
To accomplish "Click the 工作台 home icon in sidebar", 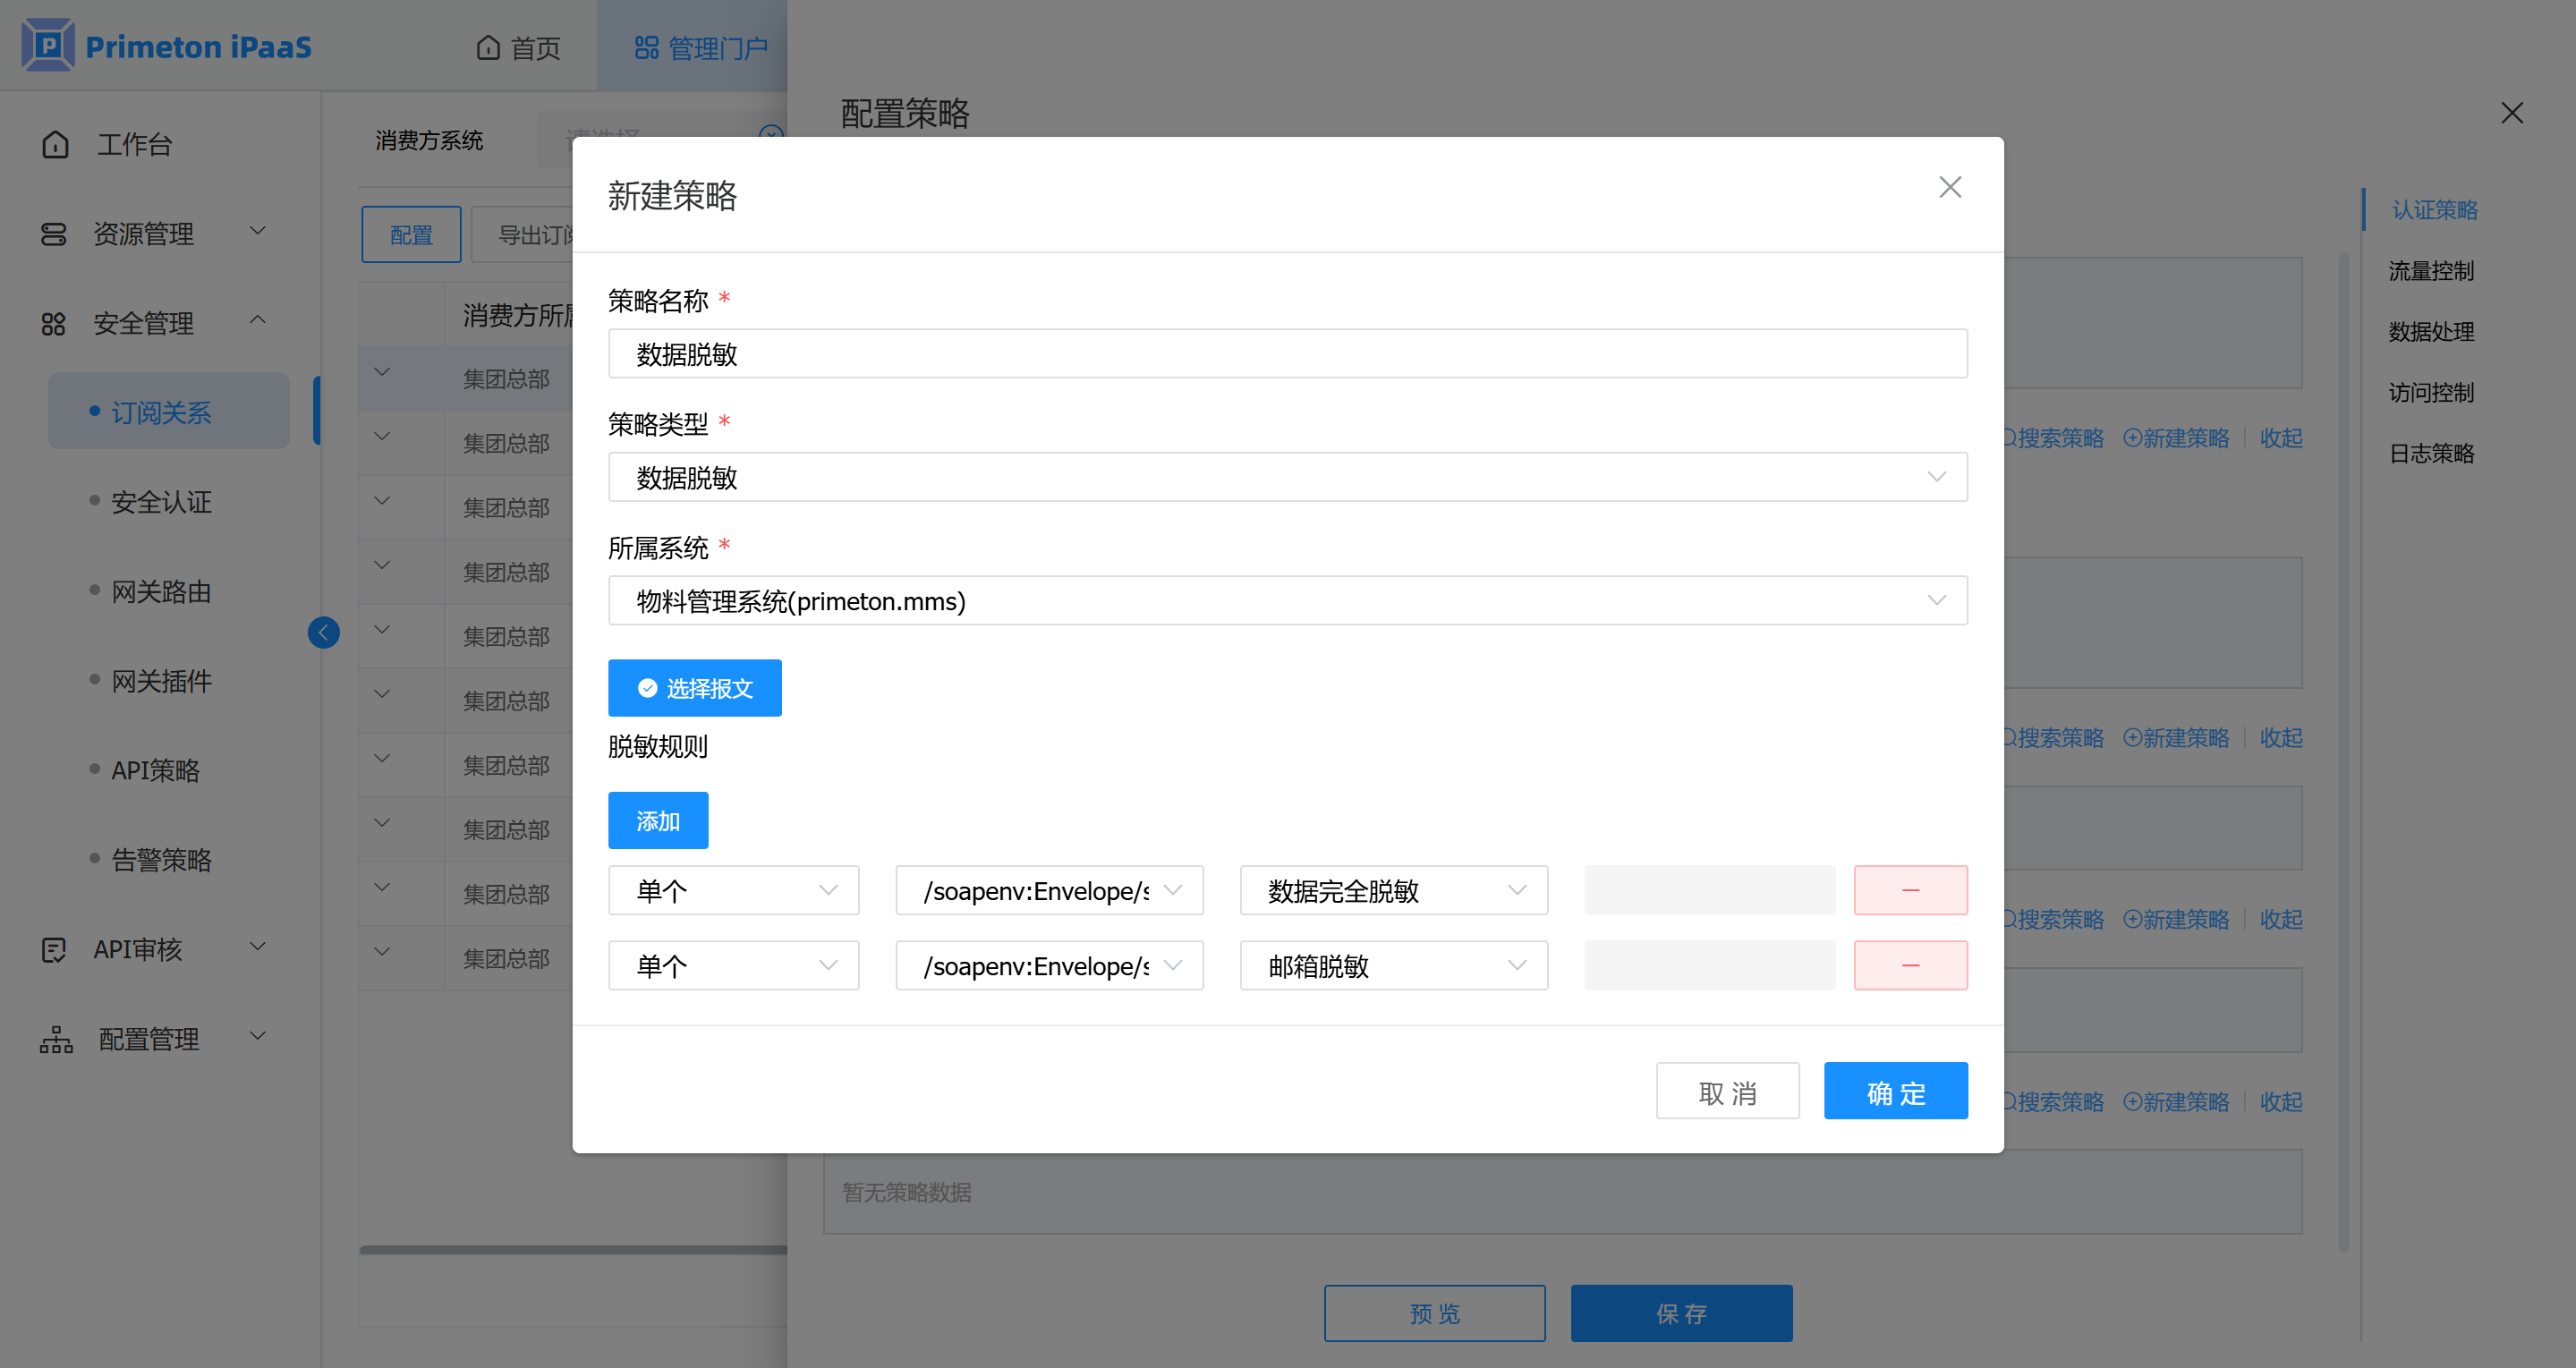I will [56, 145].
